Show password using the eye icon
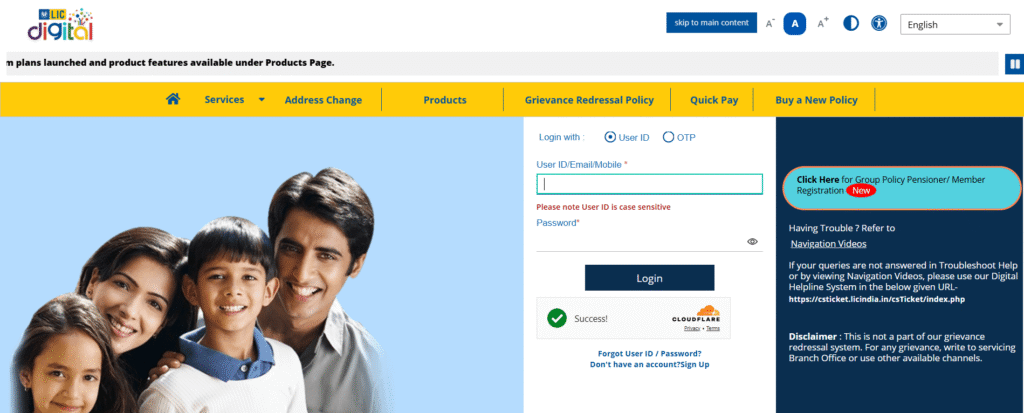This screenshot has height=413, width=1024. [x=752, y=241]
